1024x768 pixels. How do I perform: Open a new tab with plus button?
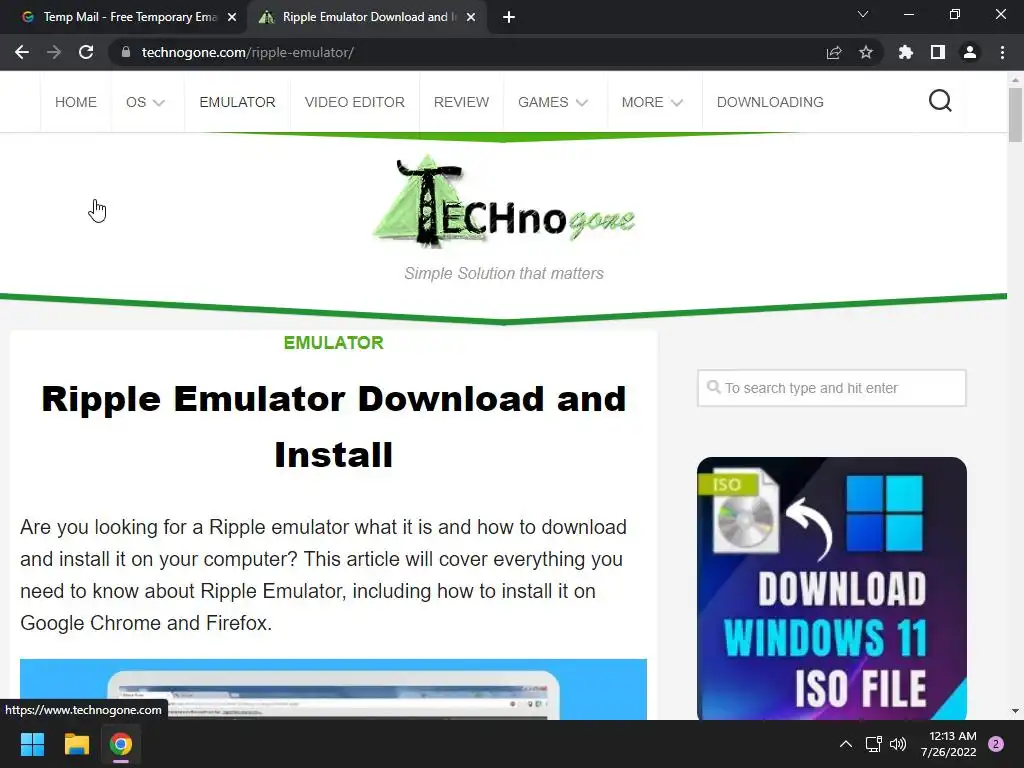coord(509,17)
